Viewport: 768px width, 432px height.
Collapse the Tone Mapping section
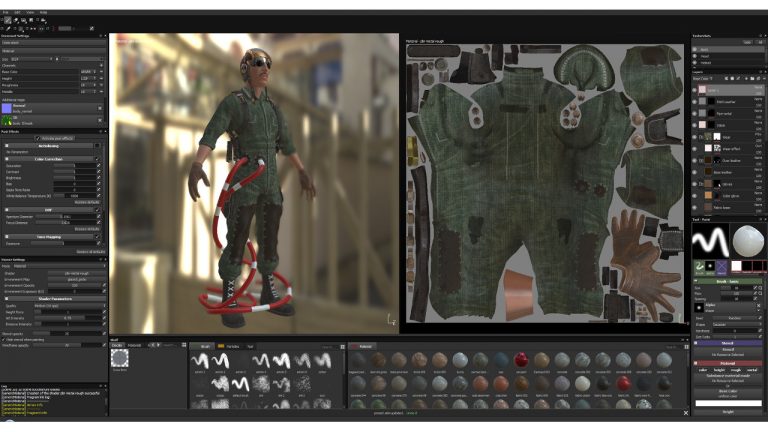[x=6, y=237]
